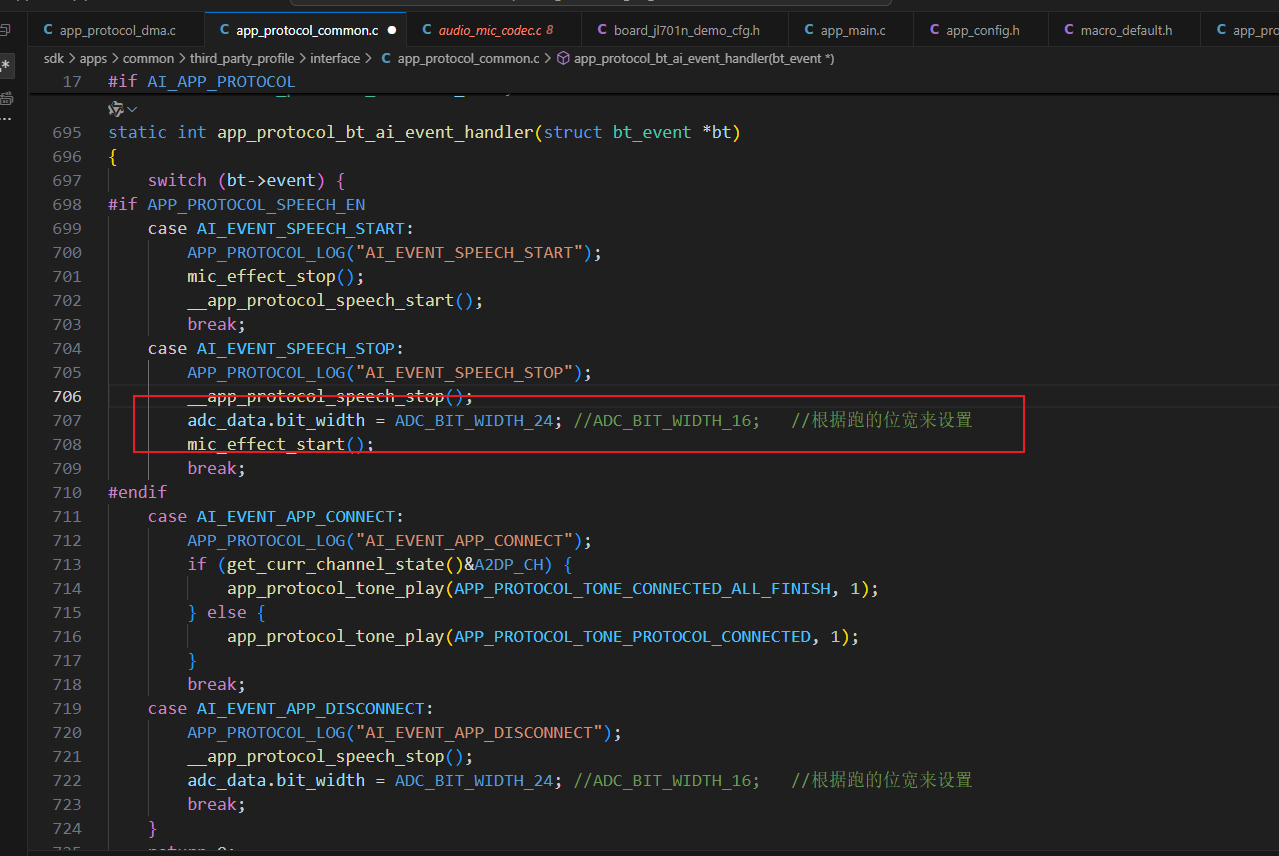Viewport: 1279px width, 856px height.
Task: Click the "AI_EVENT_APP_DISCONNECT" log string
Action: [x=478, y=732]
